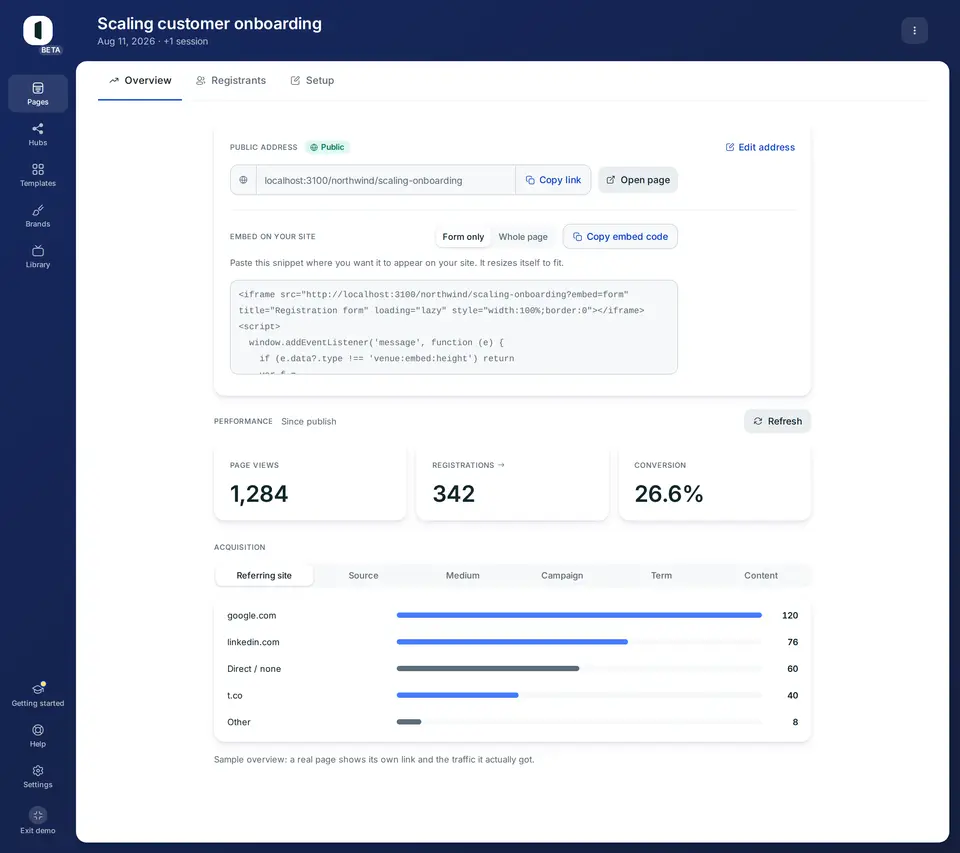This screenshot has height=853, width=960.
Task: Click the Sample overview note text
Action: [374, 759]
